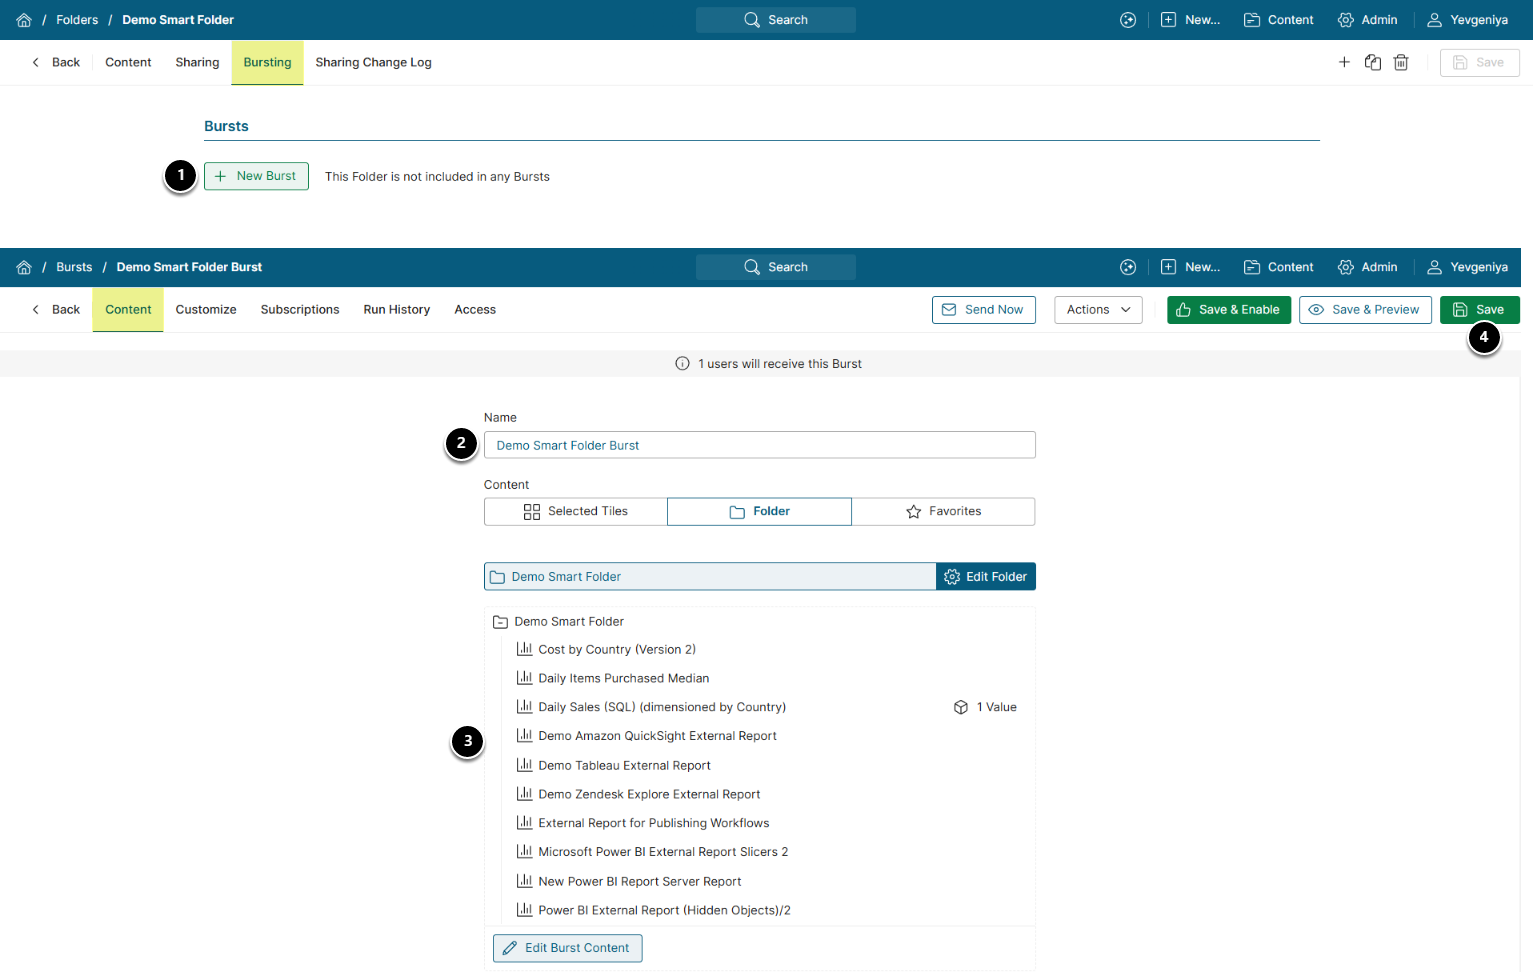Select the Folder content option

[760, 511]
